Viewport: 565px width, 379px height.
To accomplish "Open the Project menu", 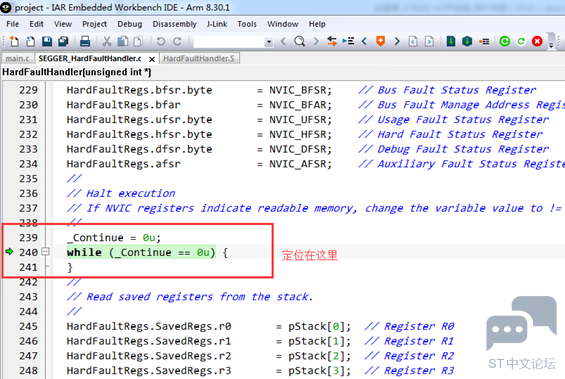I will pyautogui.click(x=94, y=24).
